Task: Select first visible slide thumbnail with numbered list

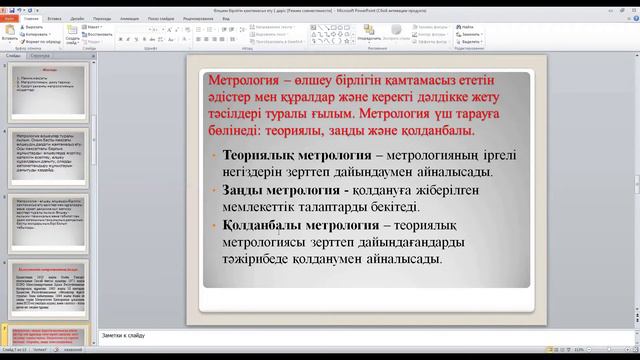Action: pyautogui.click(x=48, y=92)
